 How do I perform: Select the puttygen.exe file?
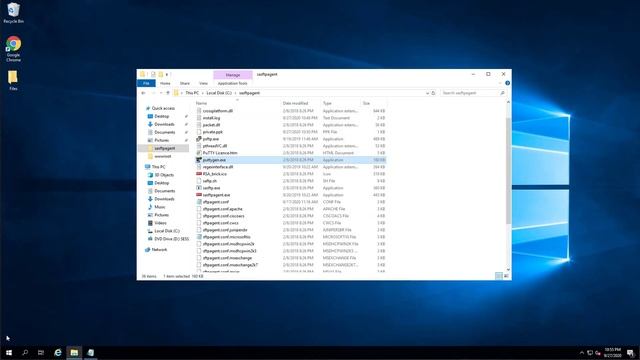point(291,160)
